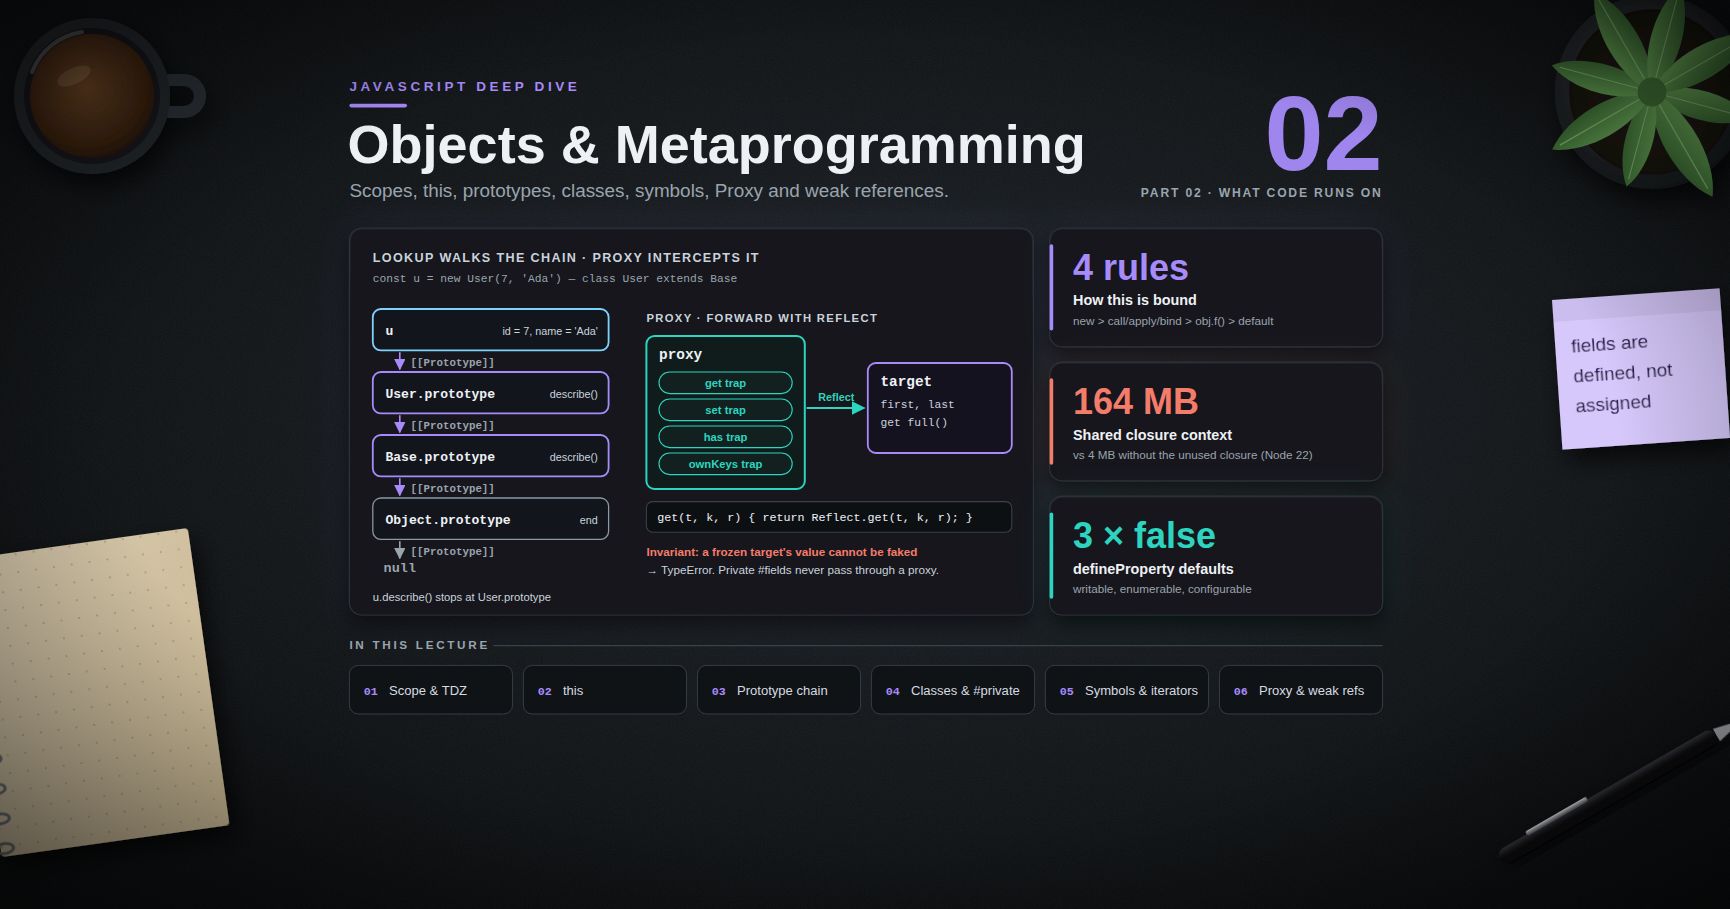Open the Classes & #private lecture card
This screenshot has height=909, width=1730.
click(x=952, y=690)
